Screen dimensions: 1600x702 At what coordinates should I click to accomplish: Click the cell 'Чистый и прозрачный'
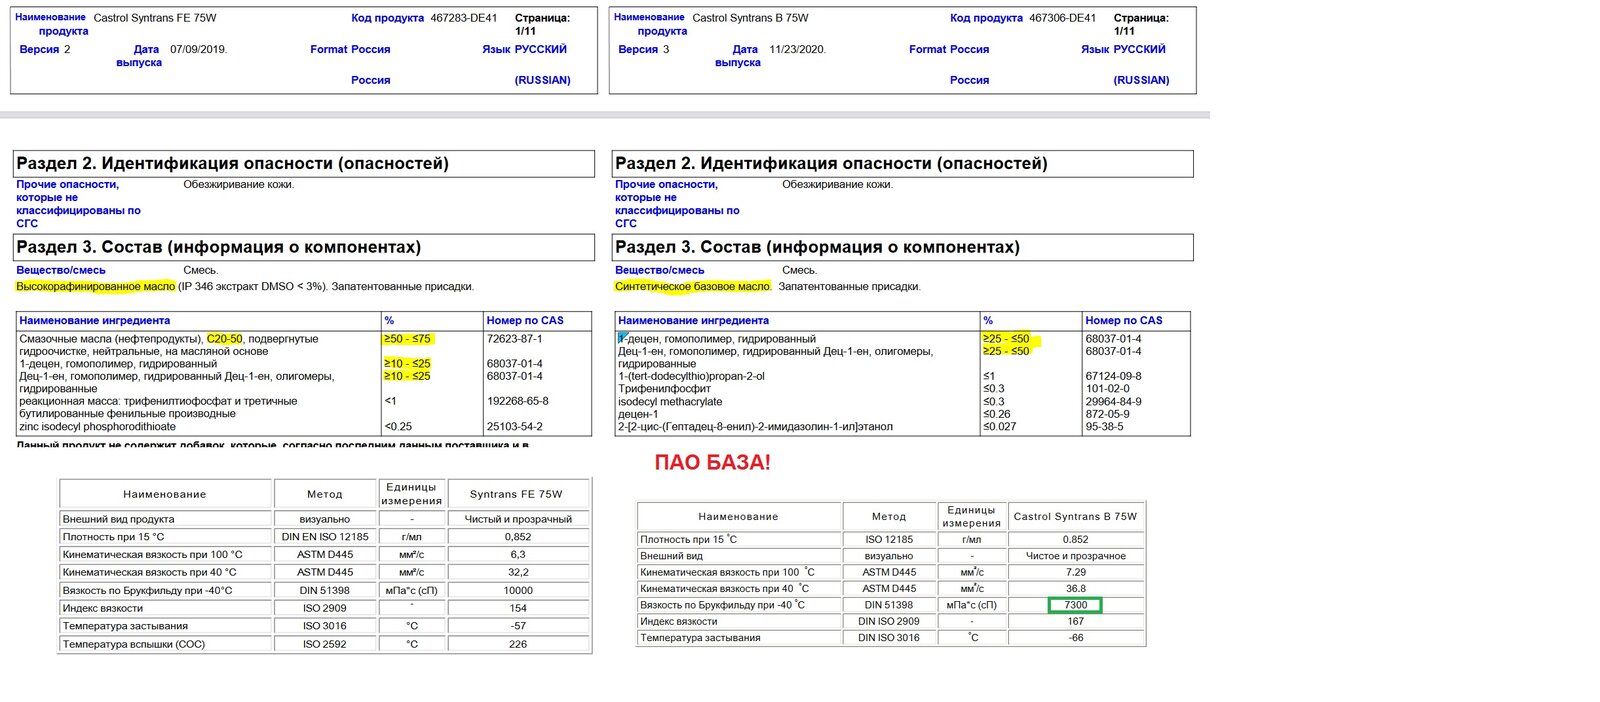[518, 519]
